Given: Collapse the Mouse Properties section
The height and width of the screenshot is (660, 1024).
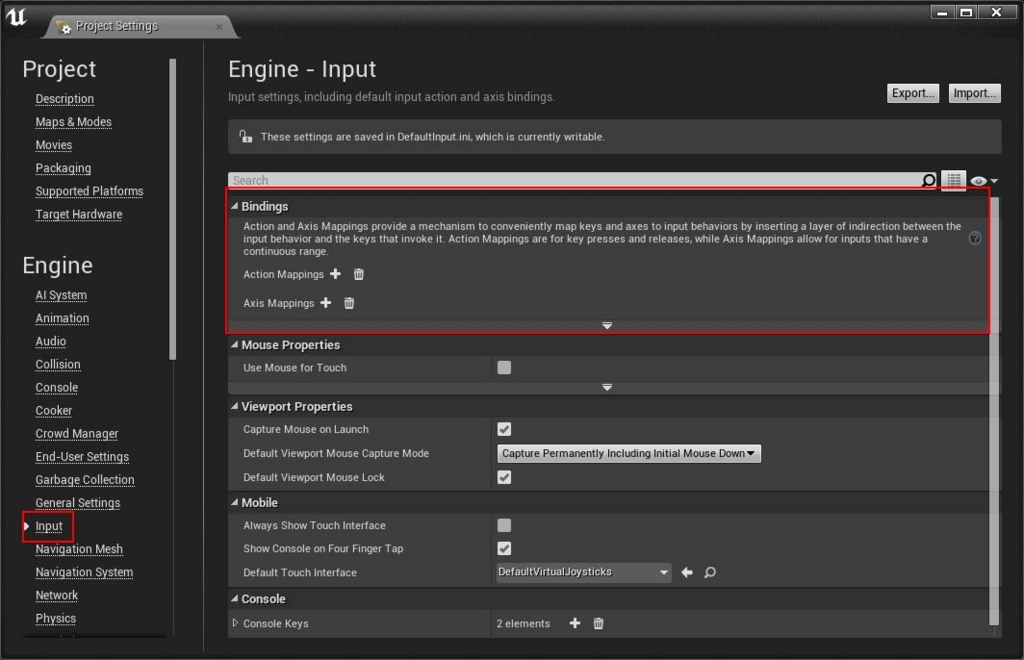Looking at the screenshot, I should tap(234, 344).
